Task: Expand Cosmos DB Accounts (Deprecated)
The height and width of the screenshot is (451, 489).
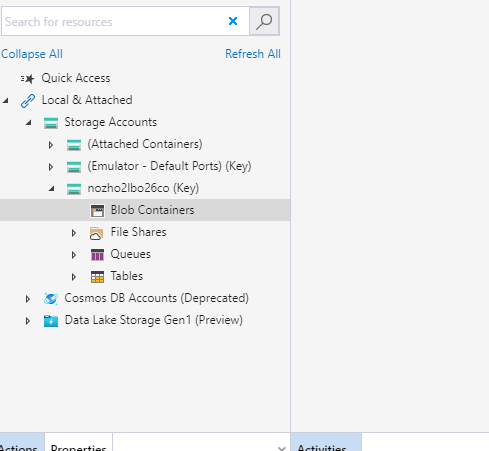Action: click(28, 299)
